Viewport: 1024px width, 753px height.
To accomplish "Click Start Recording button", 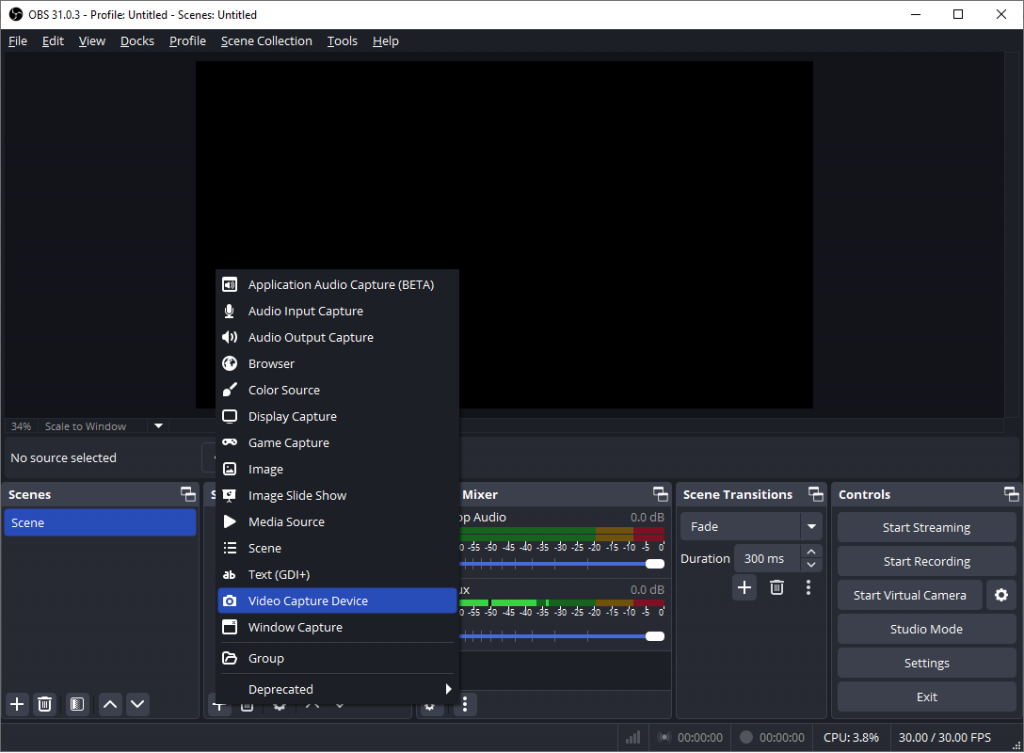I will [926, 562].
